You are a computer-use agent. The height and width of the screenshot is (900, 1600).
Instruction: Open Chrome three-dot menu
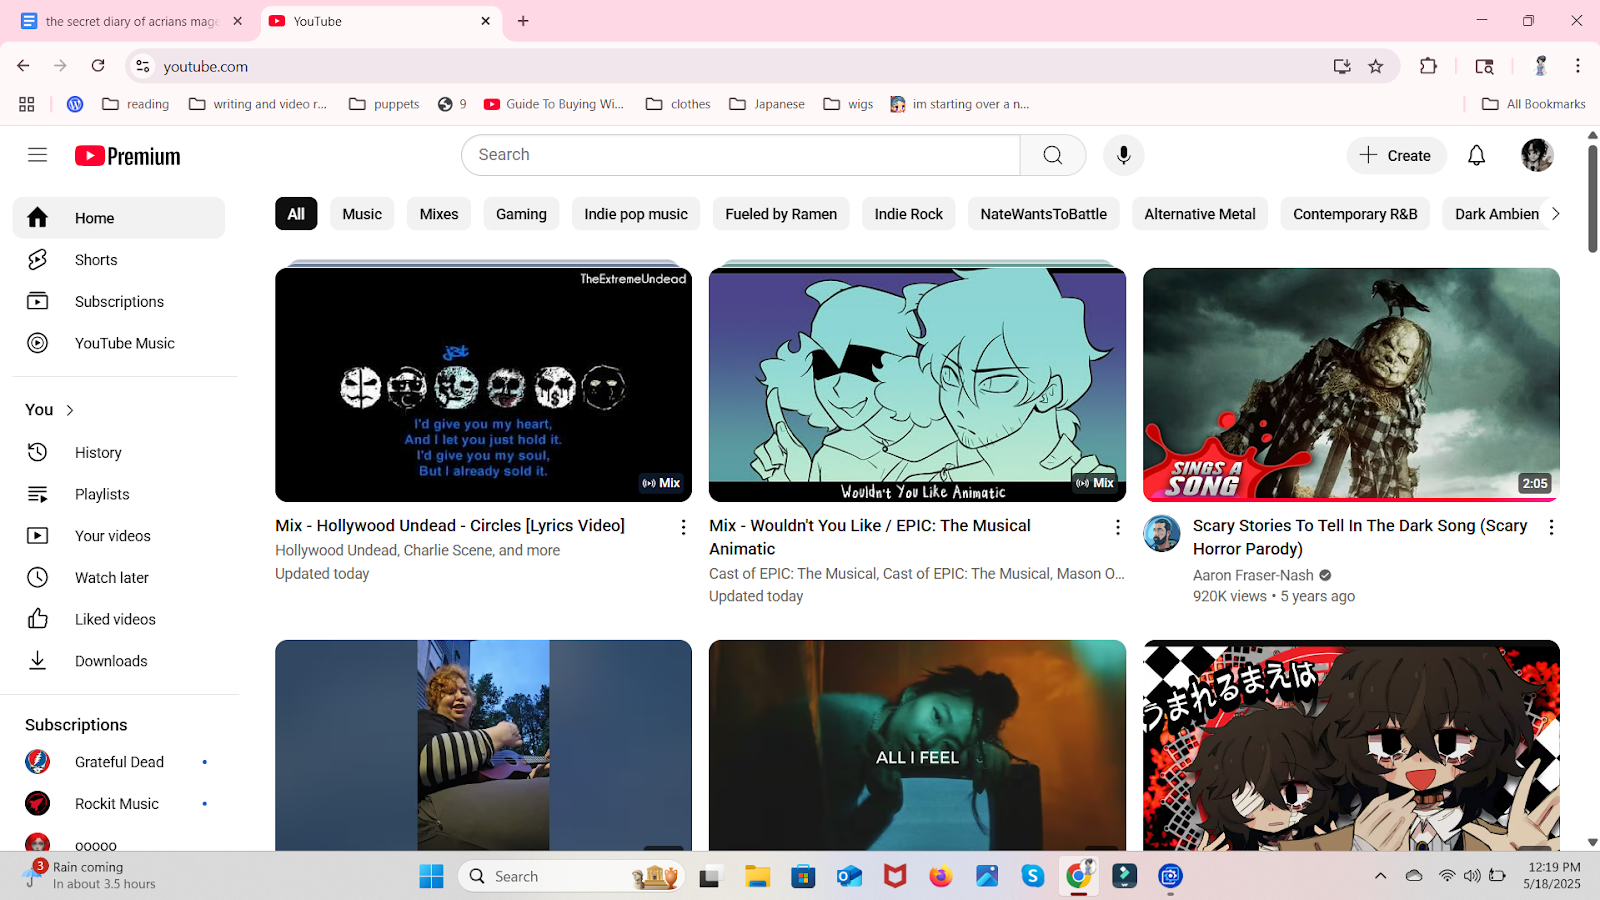click(1578, 66)
